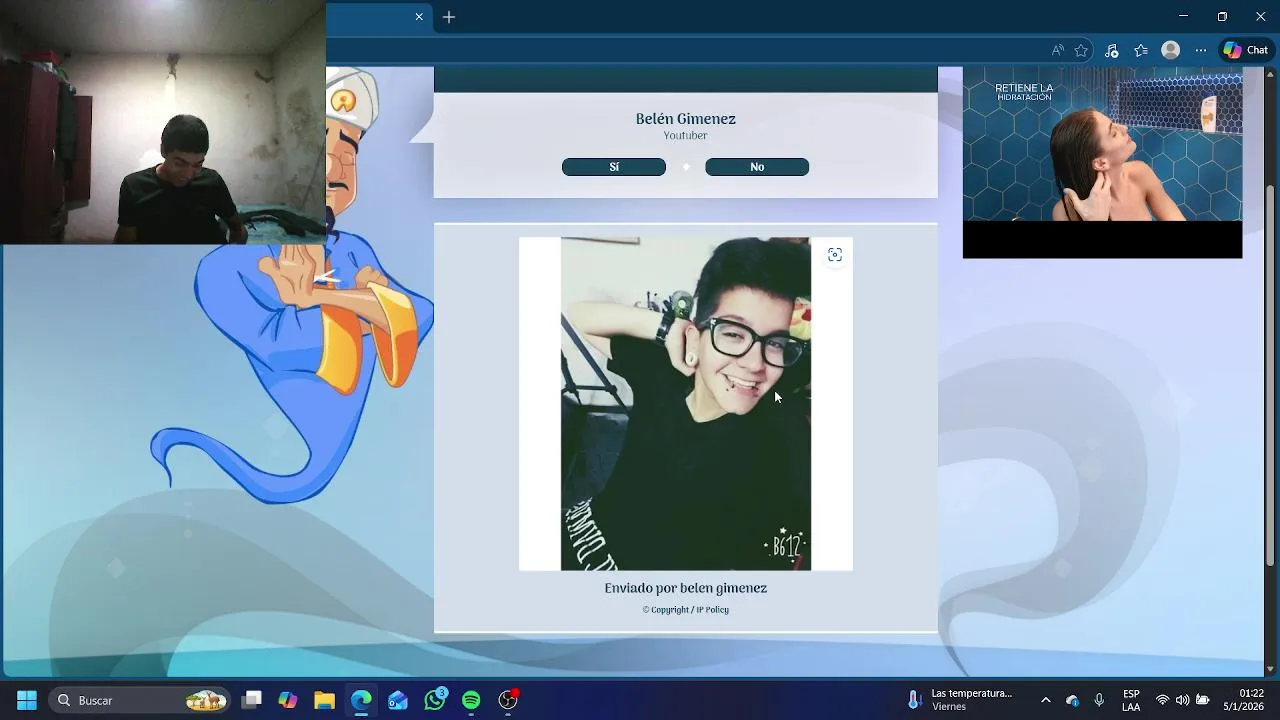Screen dimensions: 1280x720
Task: Add this page to favorites with the star
Action: 1081,50
